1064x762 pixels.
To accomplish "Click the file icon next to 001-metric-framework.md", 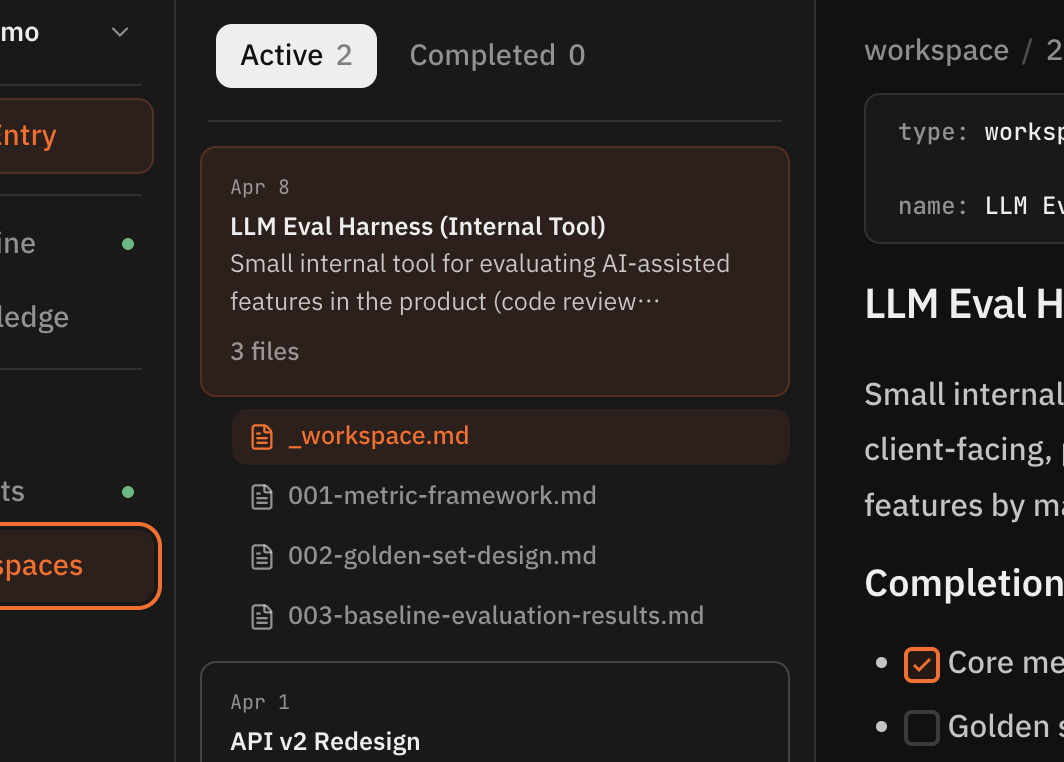I will [x=262, y=496].
